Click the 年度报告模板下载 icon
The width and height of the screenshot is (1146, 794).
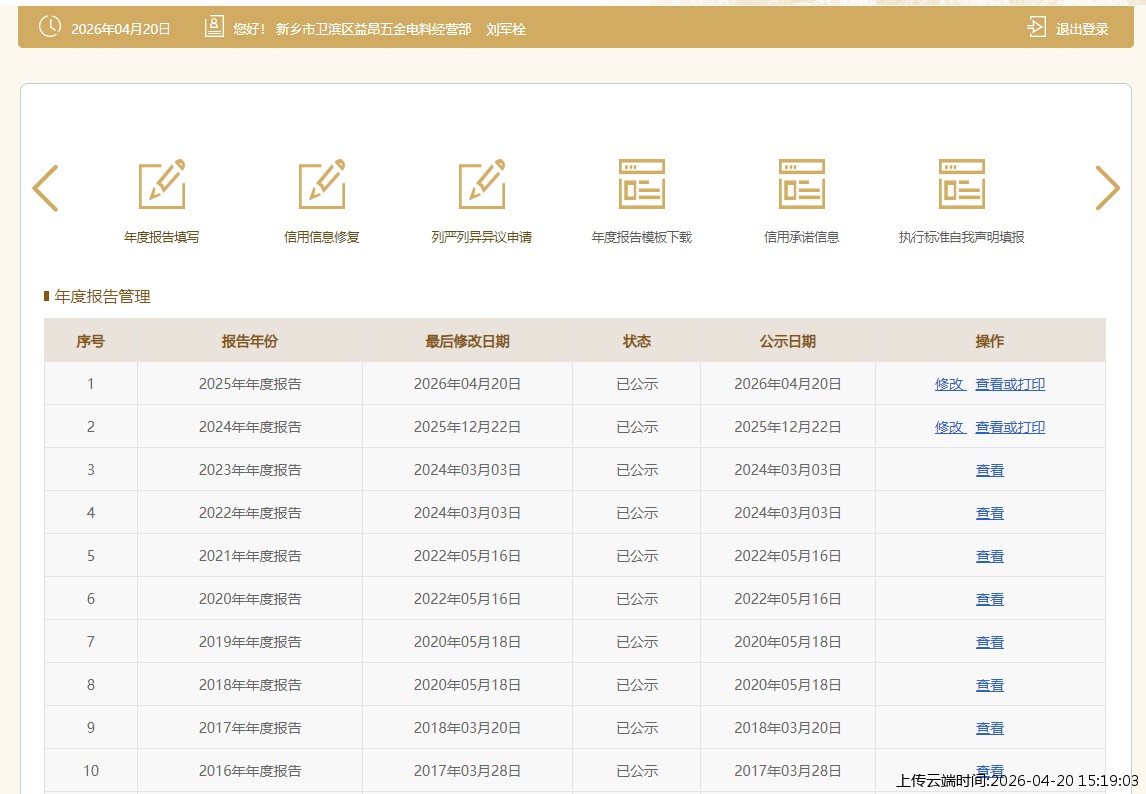[x=642, y=185]
